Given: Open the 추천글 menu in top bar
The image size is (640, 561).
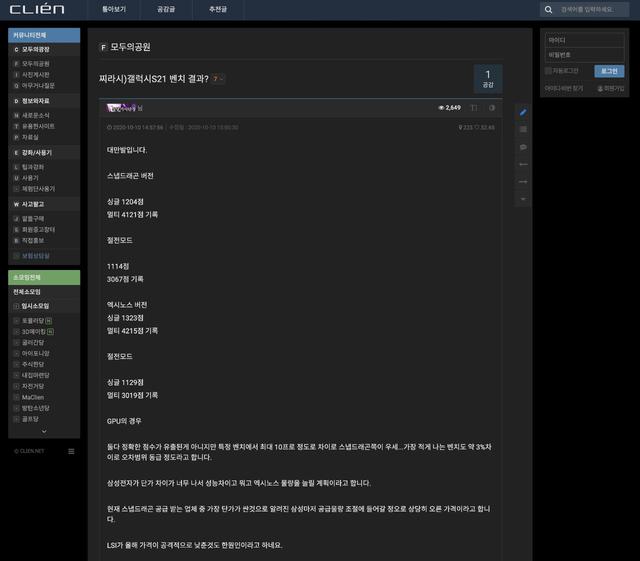Looking at the screenshot, I should click(x=218, y=9).
